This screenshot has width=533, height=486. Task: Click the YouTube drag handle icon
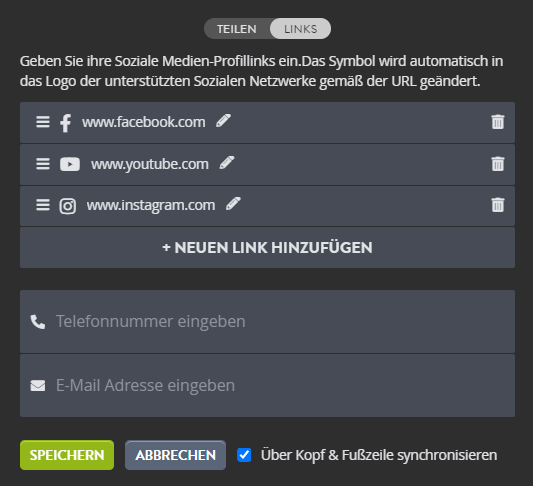click(43, 164)
